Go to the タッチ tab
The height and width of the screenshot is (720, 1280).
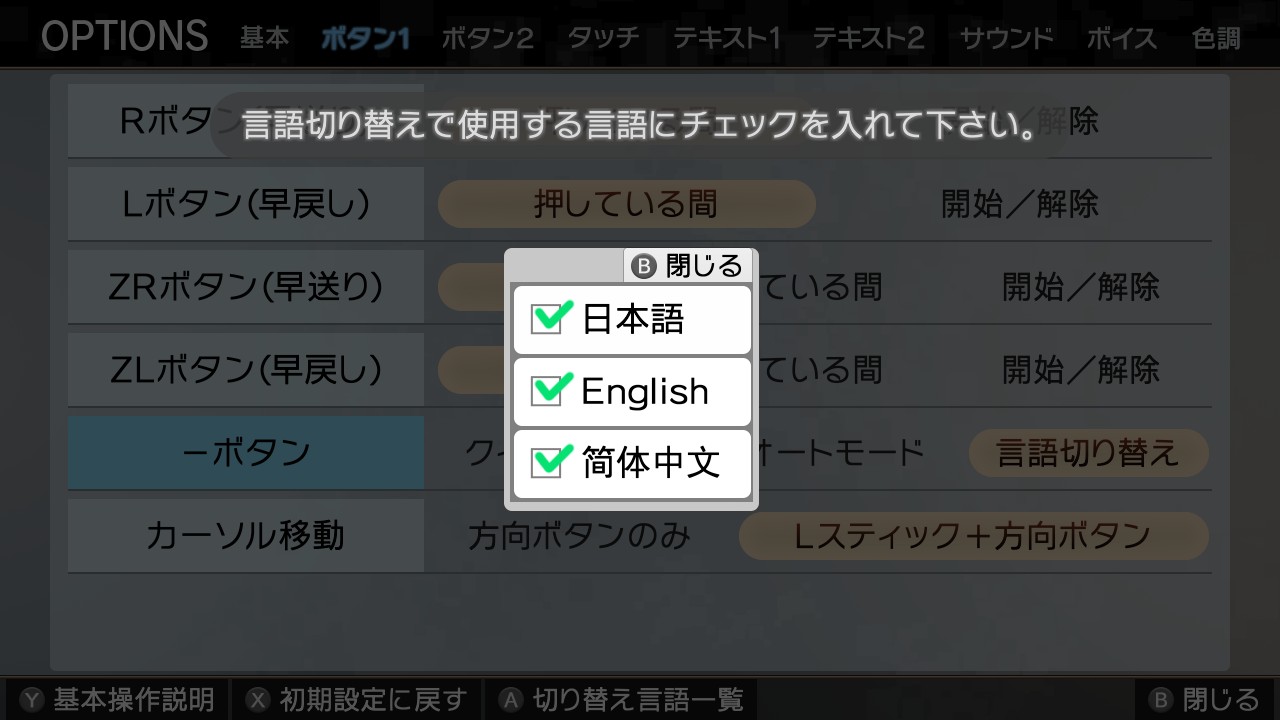pos(603,38)
